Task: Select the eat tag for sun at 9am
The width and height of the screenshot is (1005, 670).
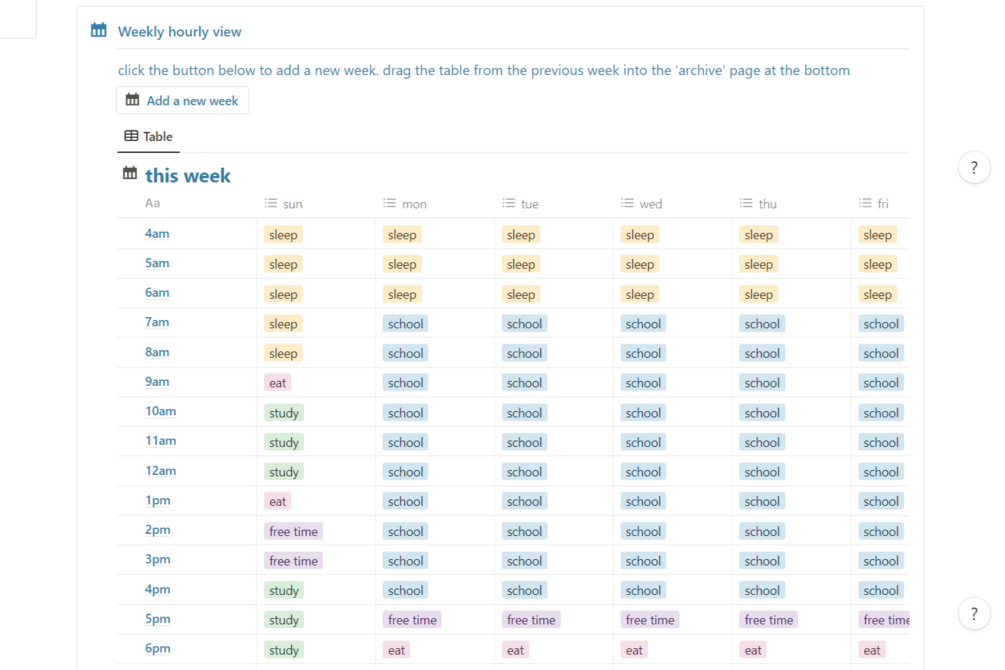Action: pyautogui.click(x=278, y=383)
